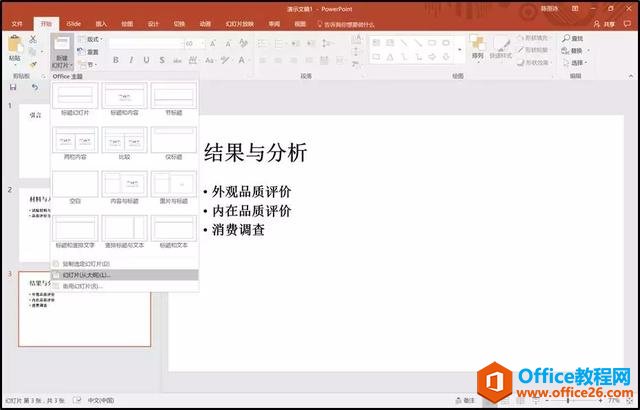Toggle text Shadow (S) formatting
640x410 pixels.
(x=162, y=60)
